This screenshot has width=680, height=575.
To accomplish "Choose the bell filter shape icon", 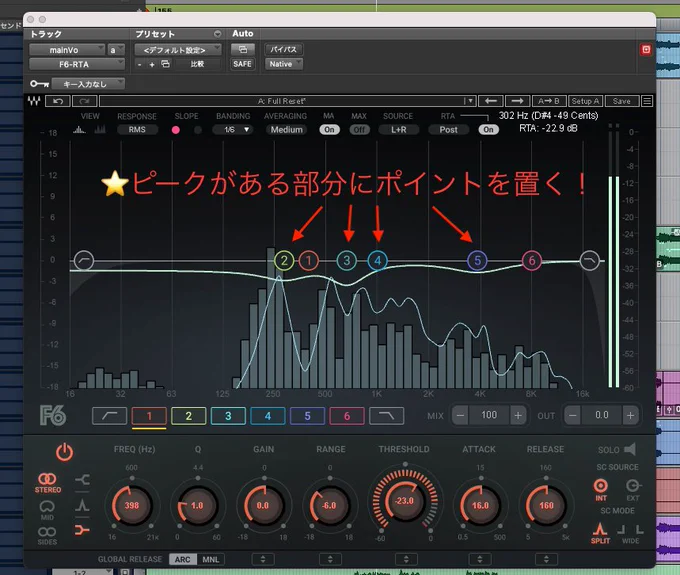I will (82, 505).
